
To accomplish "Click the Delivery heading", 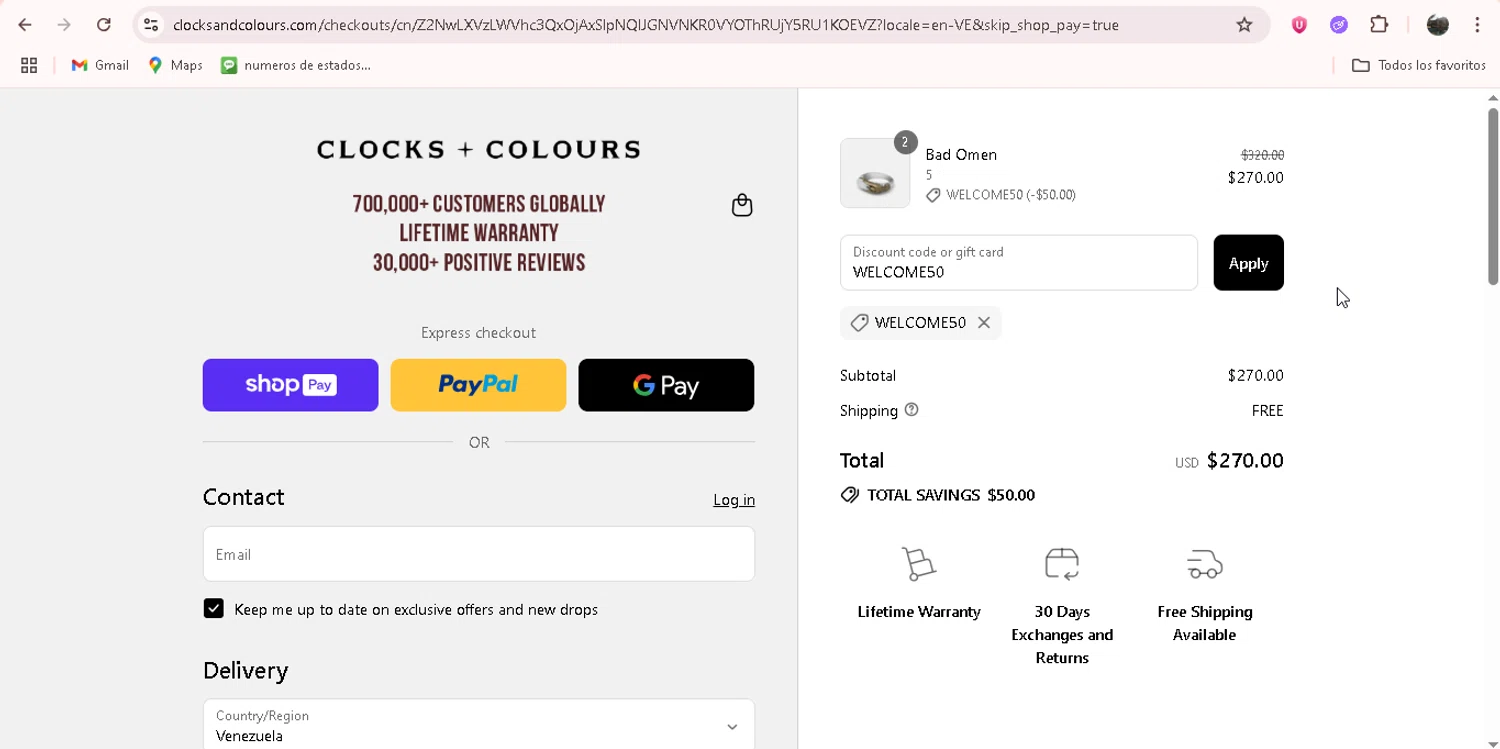I will pos(245,670).
